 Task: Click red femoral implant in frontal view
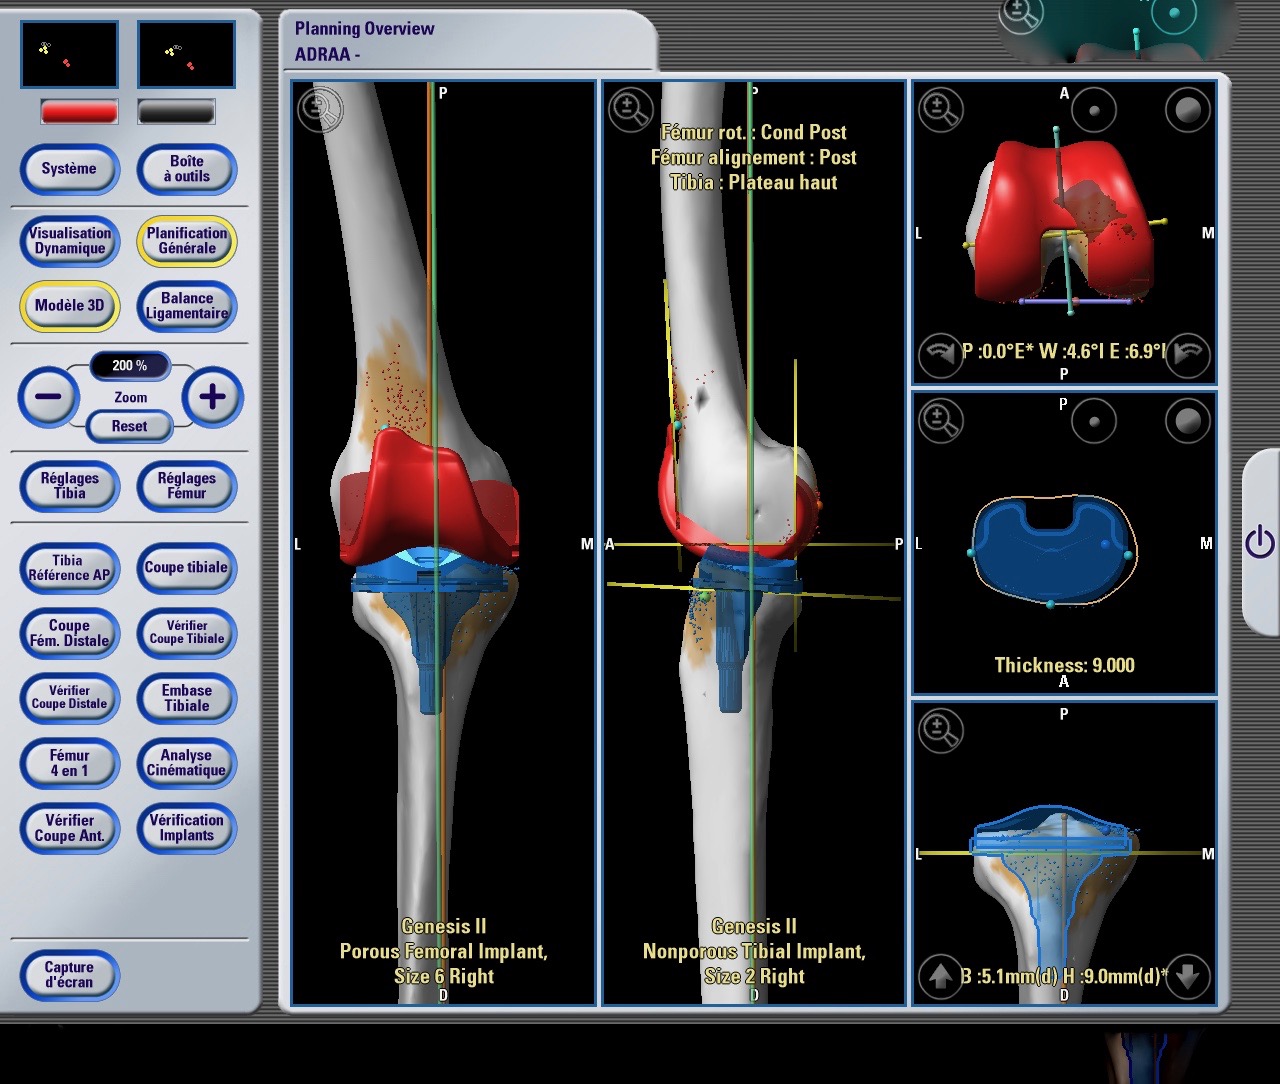coord(425,500)
